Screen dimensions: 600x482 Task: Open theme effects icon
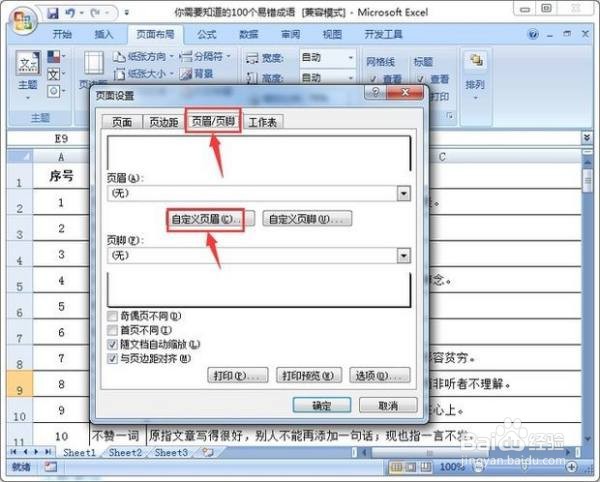[55, 91]
